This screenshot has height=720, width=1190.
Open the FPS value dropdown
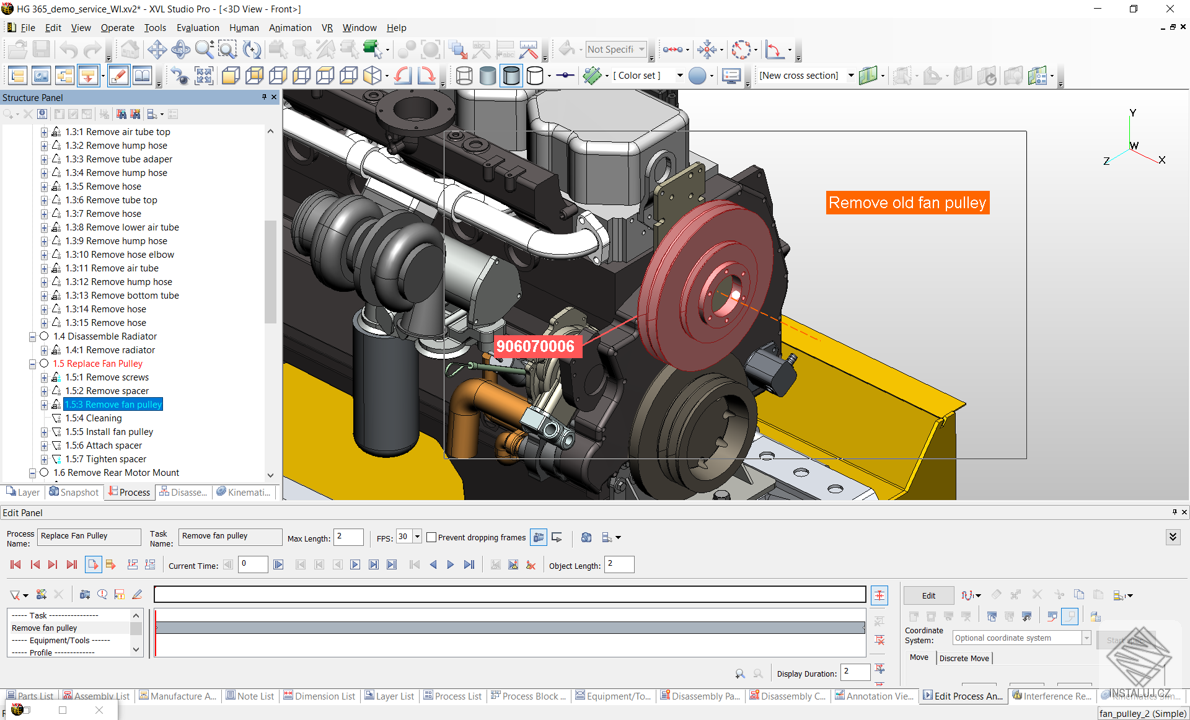[416, 537]
